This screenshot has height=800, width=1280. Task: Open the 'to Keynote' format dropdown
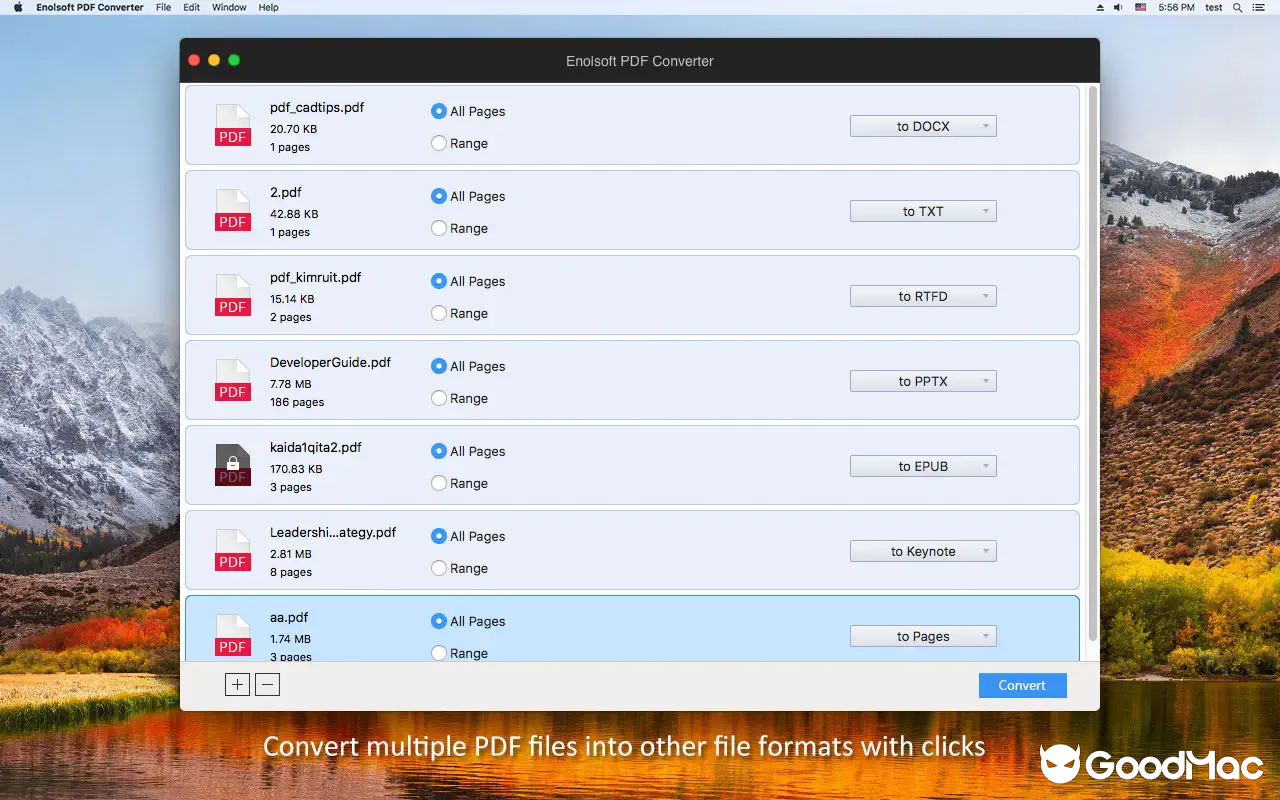coord(922,550)
